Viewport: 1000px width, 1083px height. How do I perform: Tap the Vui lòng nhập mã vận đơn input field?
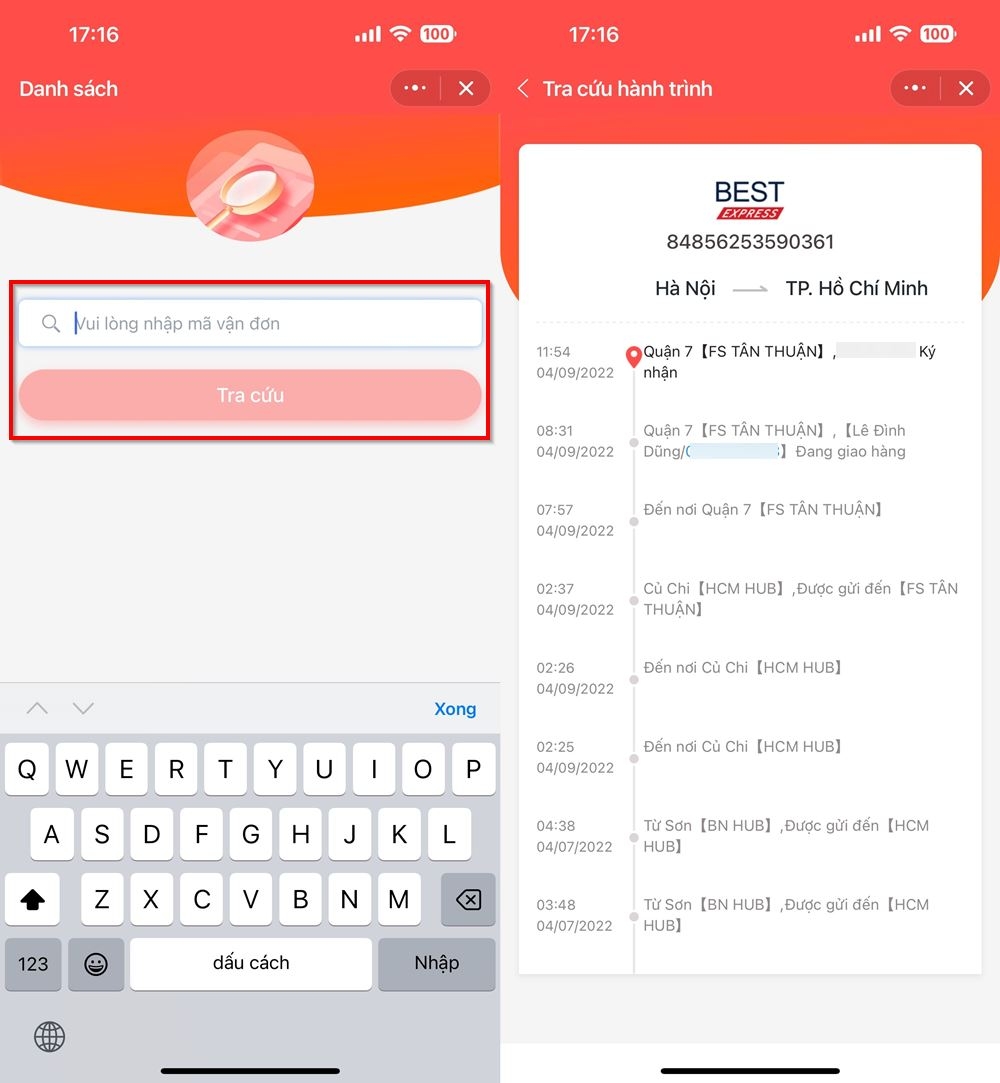[x=250, y=323]
